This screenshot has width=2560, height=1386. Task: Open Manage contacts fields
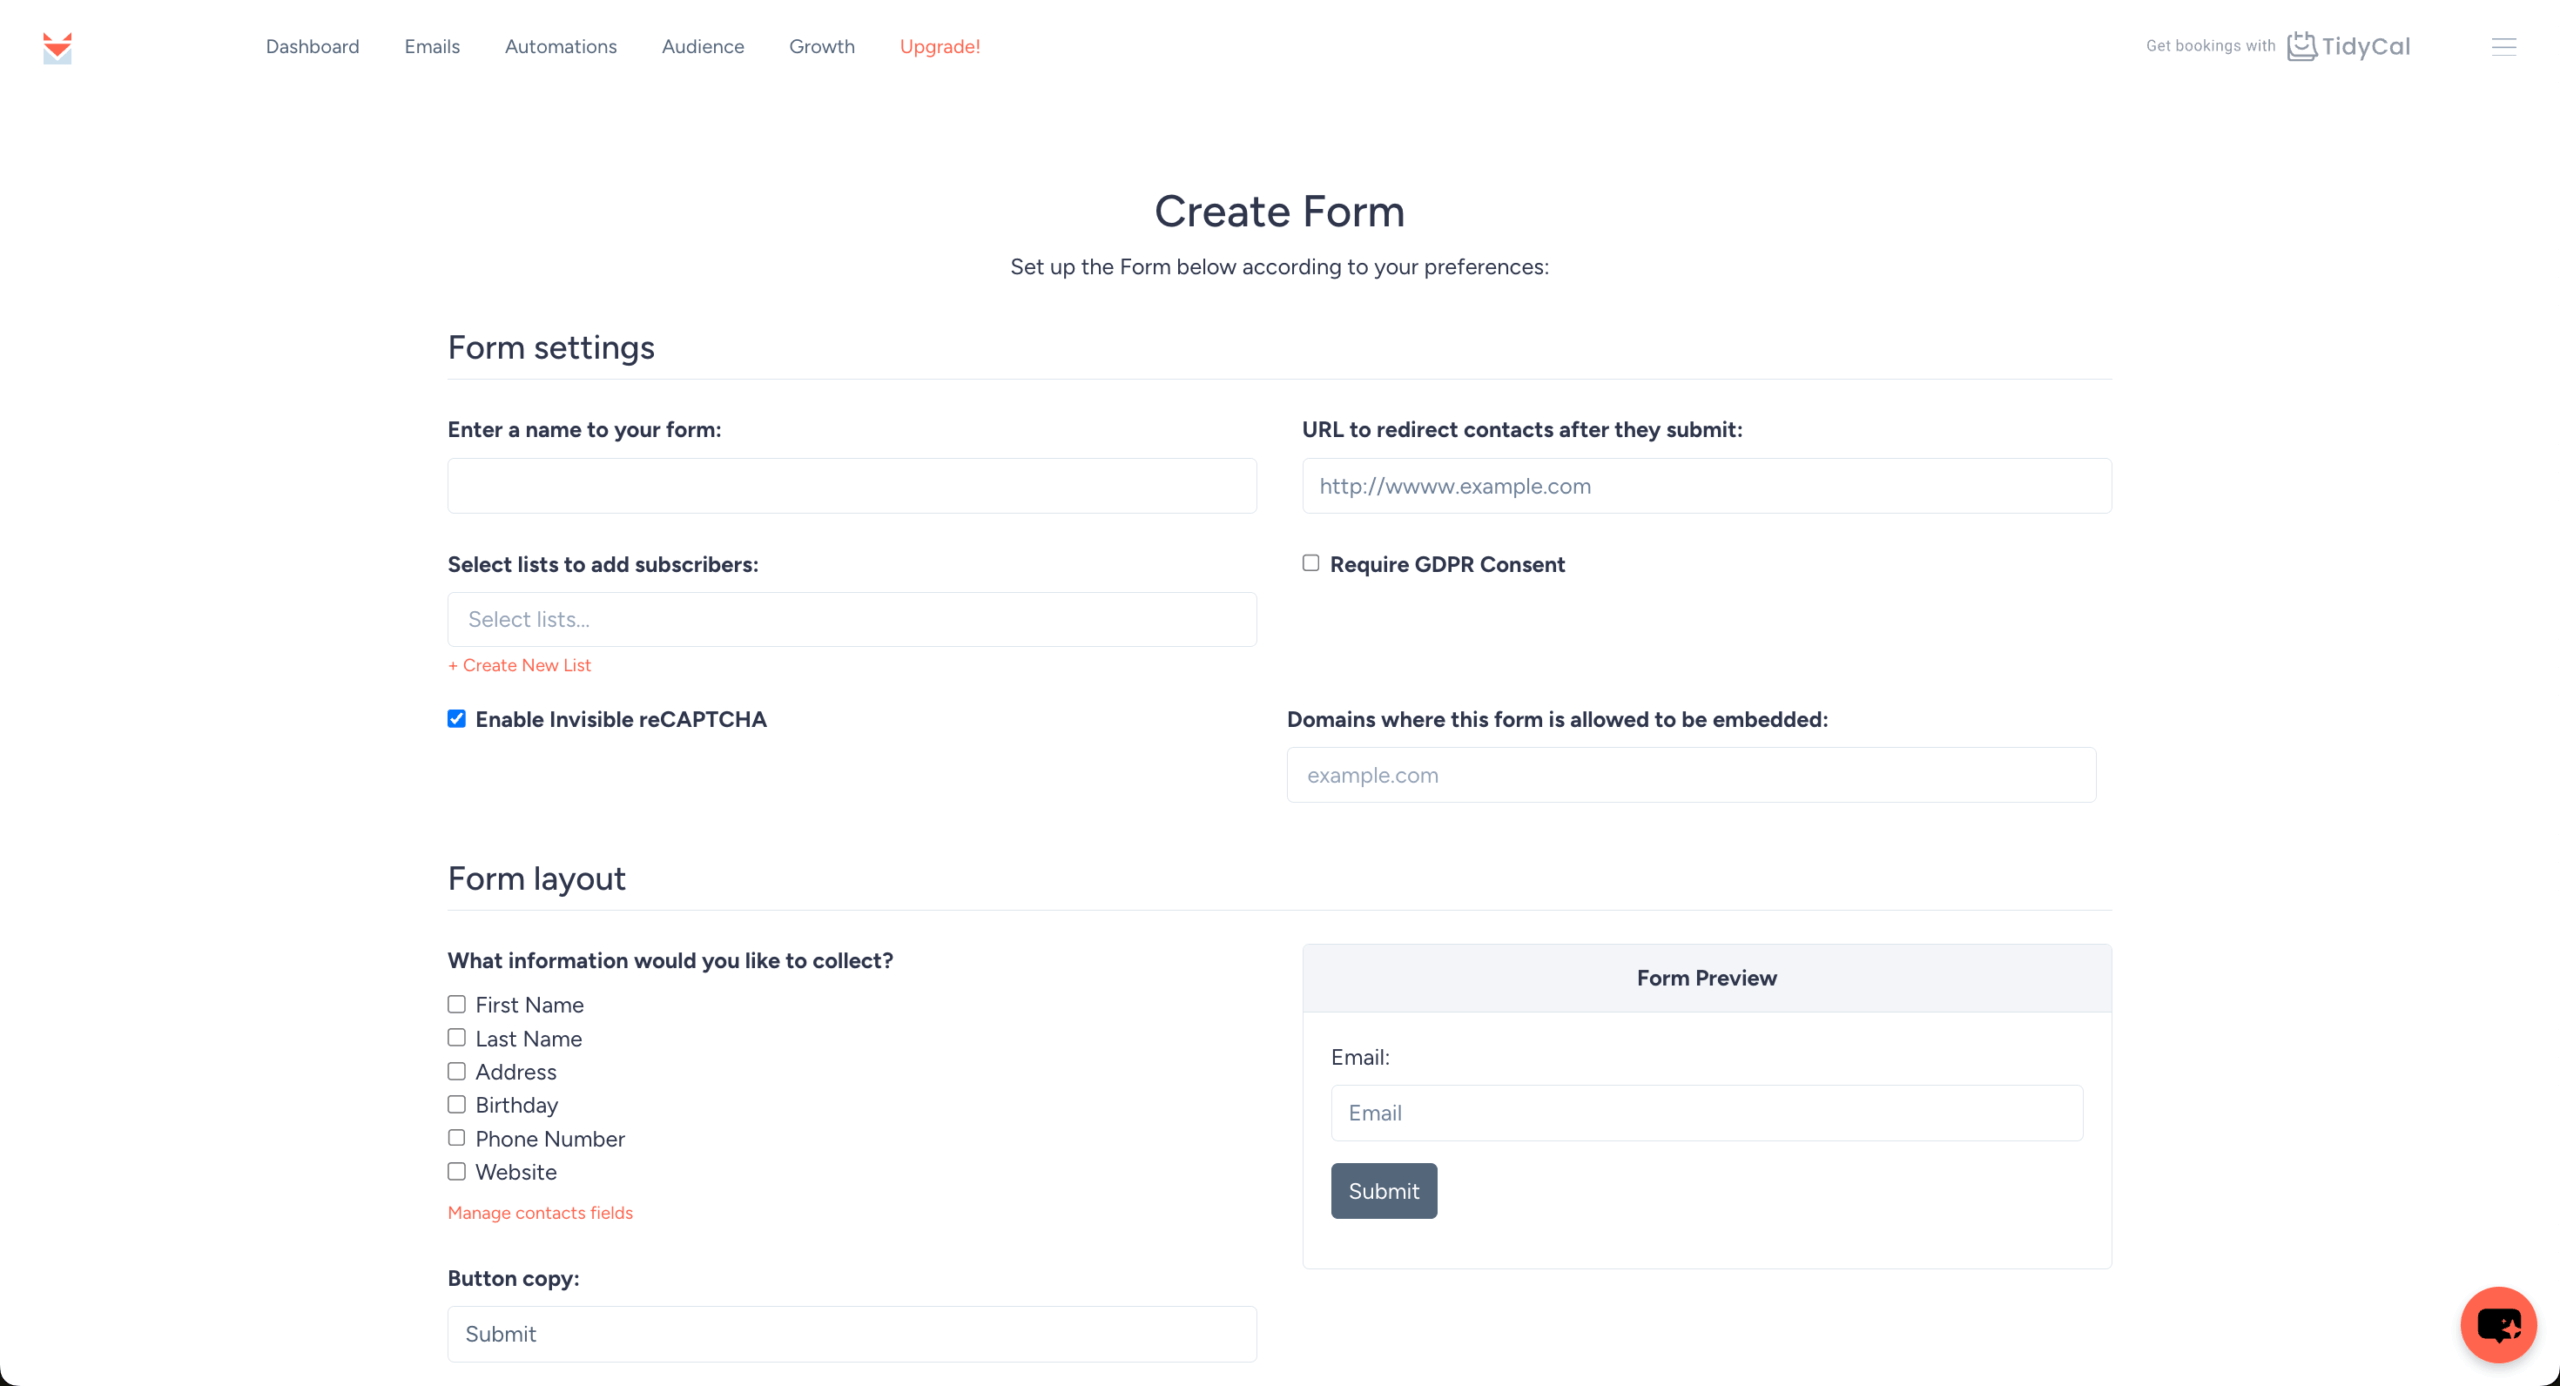[540, 1212]
